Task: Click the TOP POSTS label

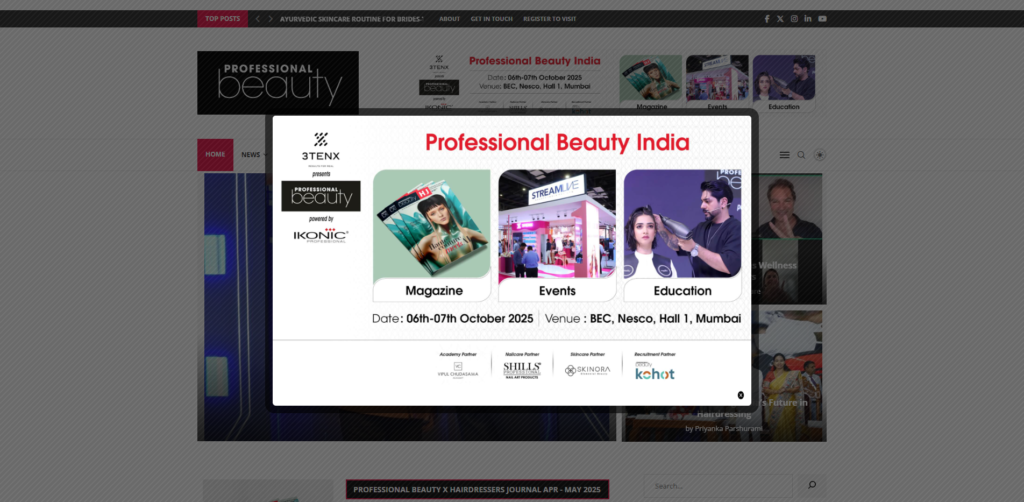Action: [223, 19]
